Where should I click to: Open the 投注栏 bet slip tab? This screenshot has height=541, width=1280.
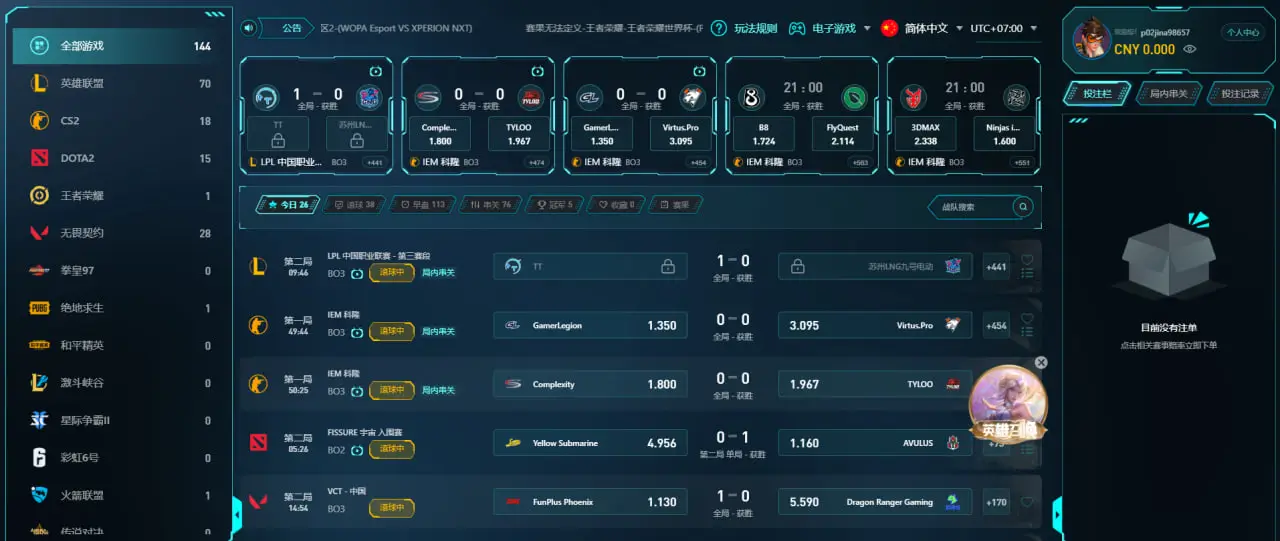1097,93
